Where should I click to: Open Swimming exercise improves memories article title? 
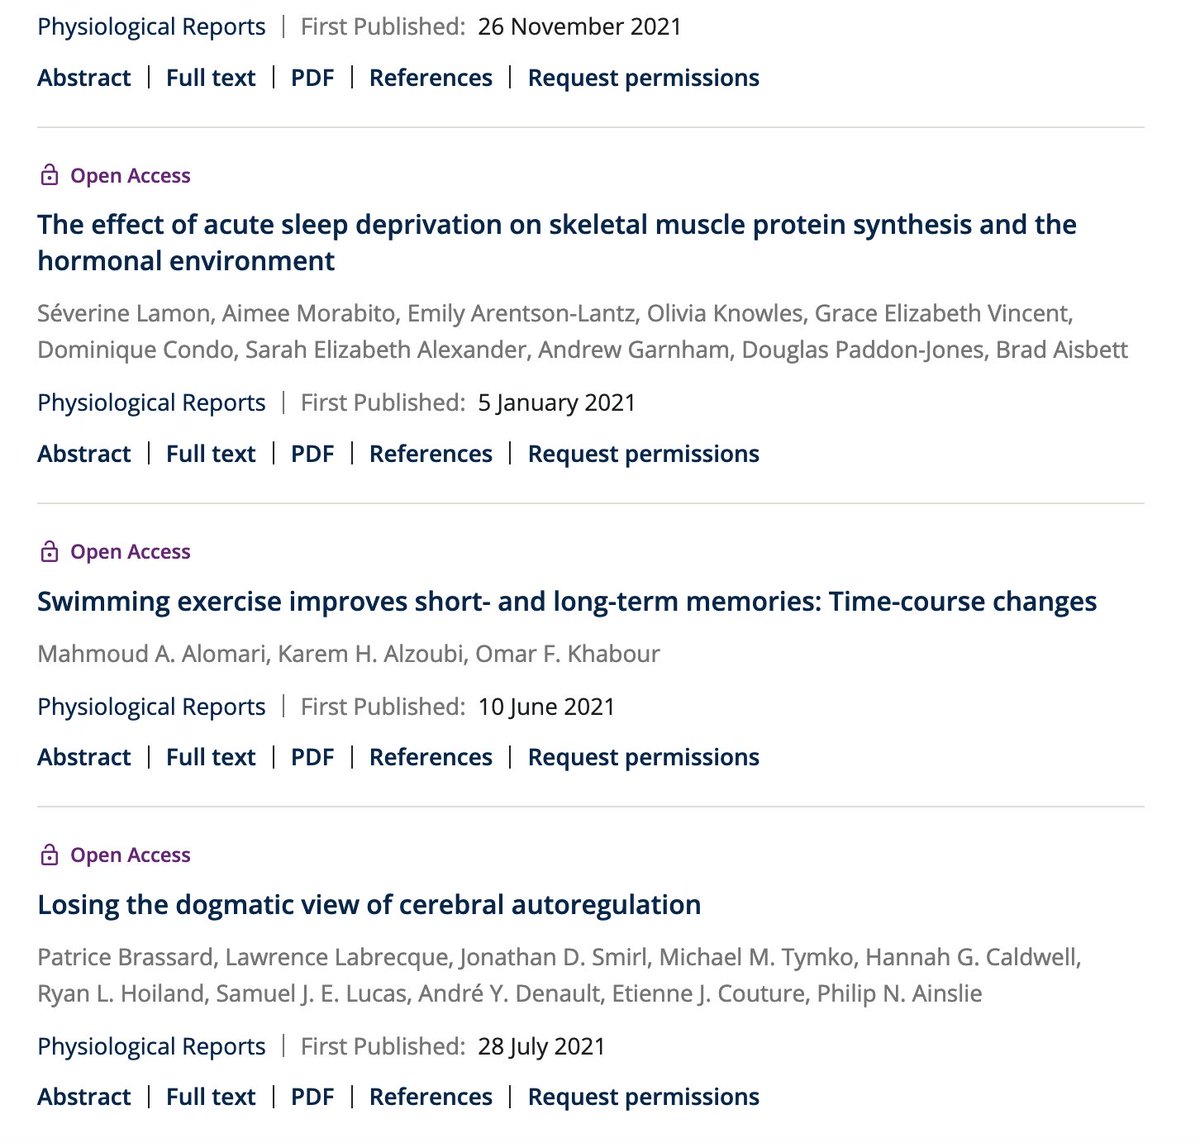tap(567, 602)
